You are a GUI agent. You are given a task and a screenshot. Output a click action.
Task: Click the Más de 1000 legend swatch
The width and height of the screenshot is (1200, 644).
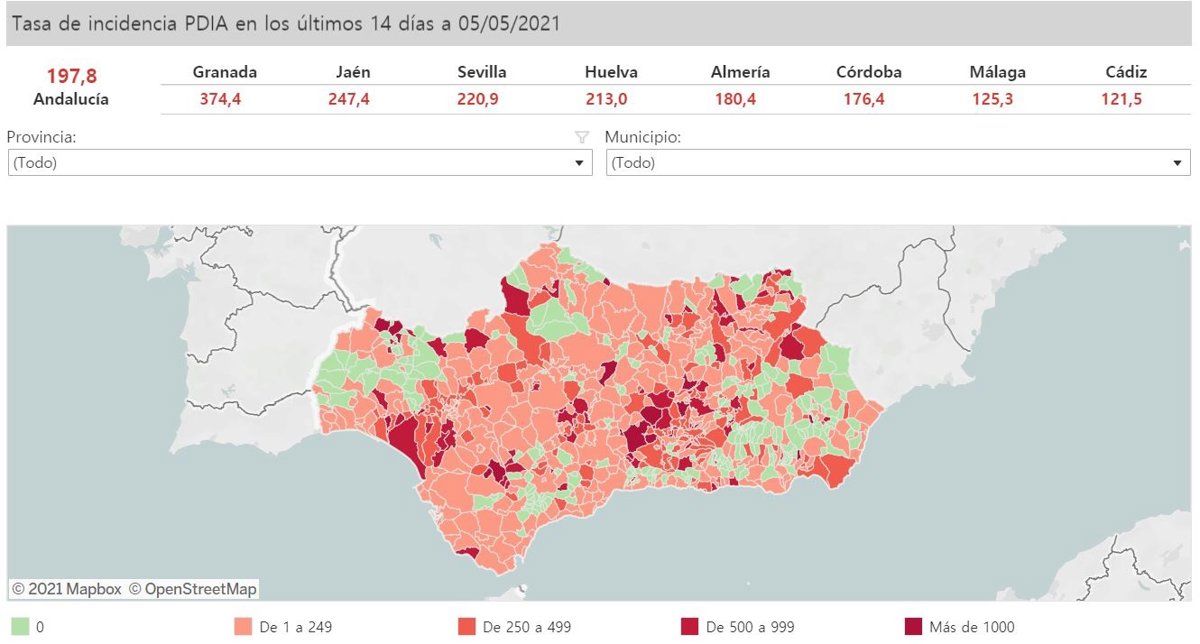[x=913, y=627]
